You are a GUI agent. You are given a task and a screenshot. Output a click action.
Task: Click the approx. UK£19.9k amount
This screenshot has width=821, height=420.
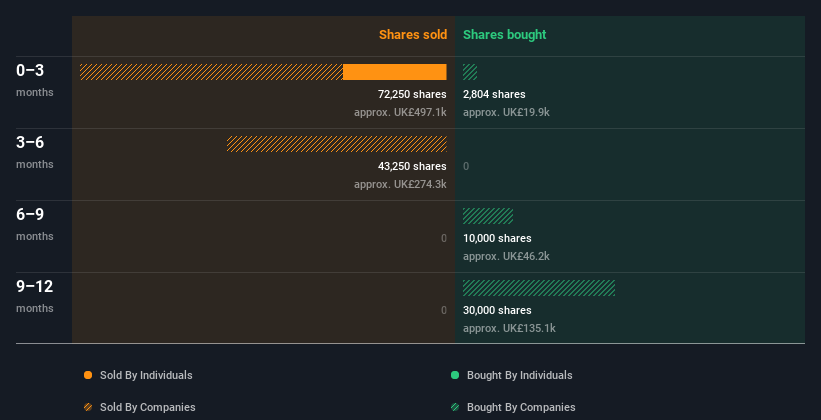(x=506, y=112)
